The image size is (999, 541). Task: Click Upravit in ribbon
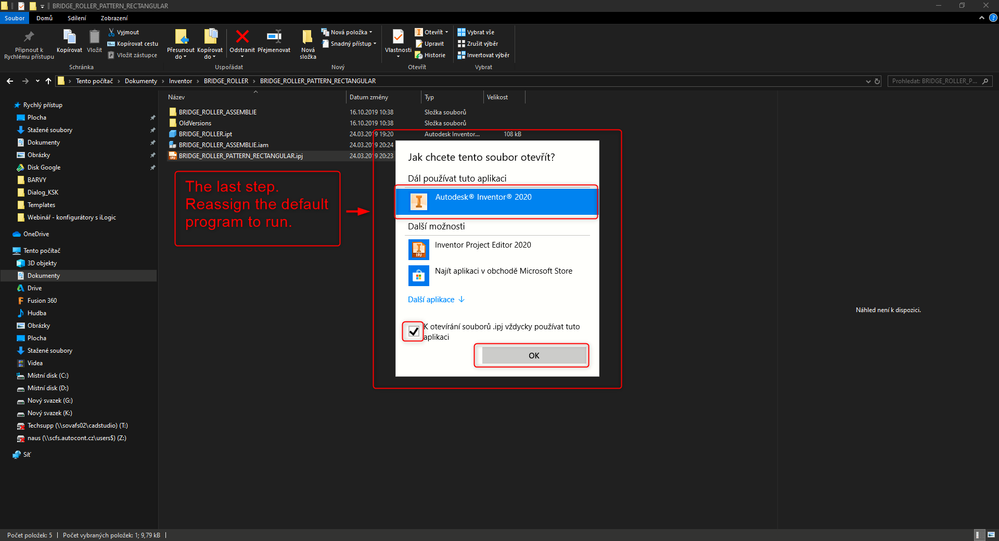click(429, 43)
